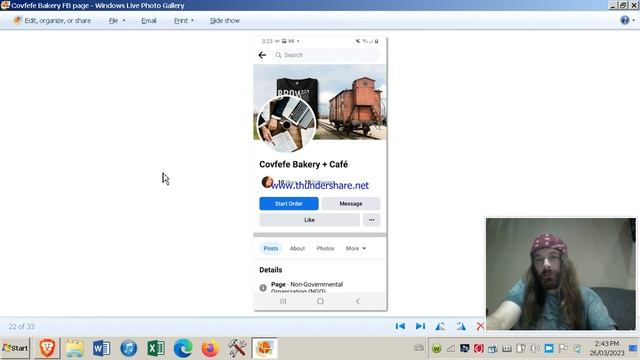Click the Email toolbar item

tap(149, 20)
